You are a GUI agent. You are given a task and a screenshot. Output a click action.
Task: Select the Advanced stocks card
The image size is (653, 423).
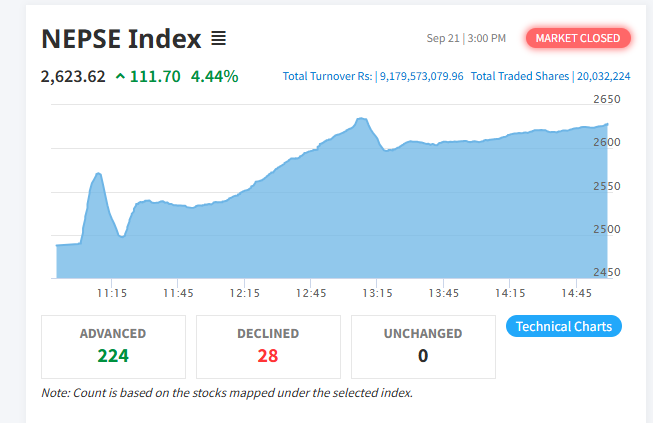tap(113, 346)
